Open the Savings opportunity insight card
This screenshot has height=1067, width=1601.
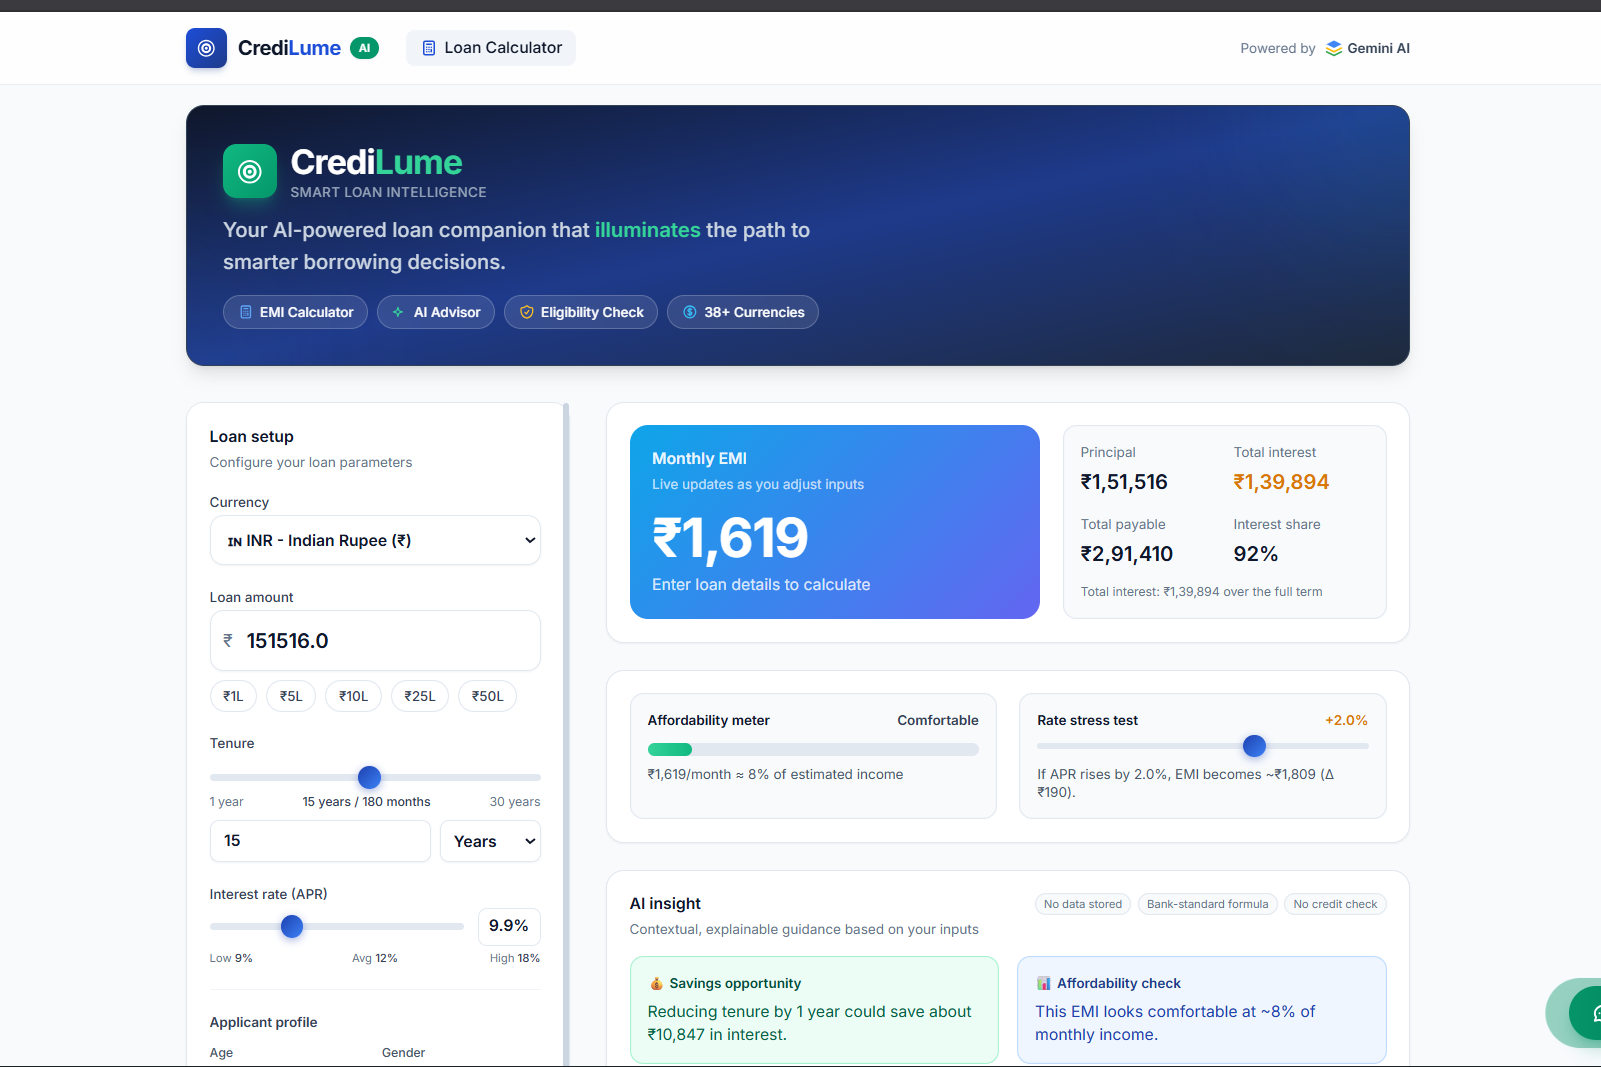[814, 1010]
